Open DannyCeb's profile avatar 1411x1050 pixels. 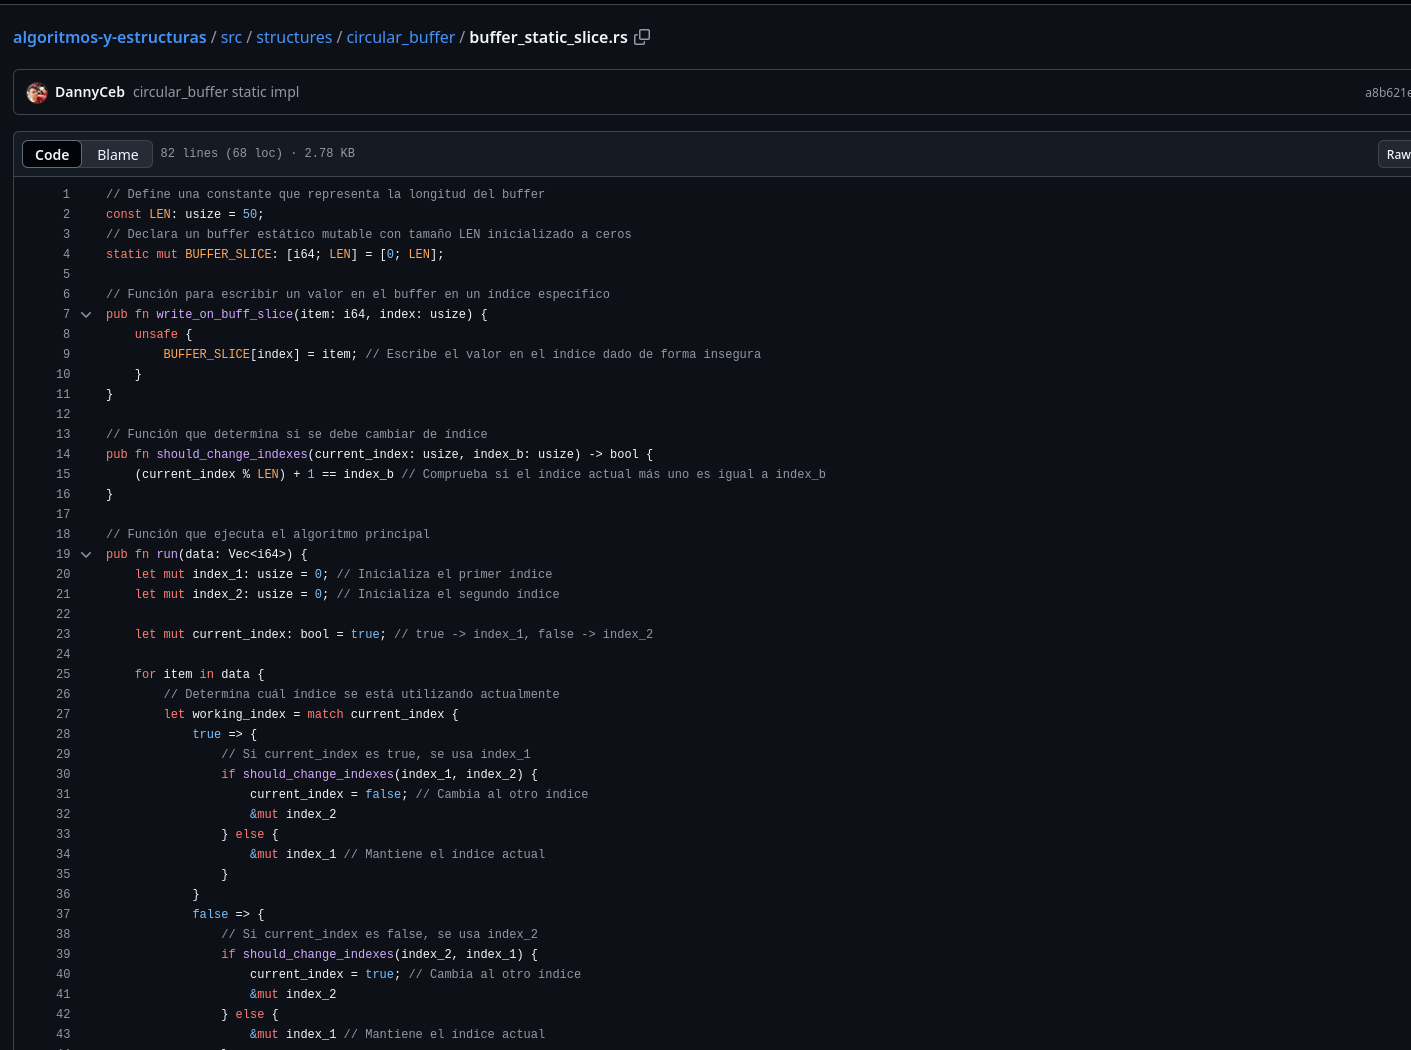click(x=36, y=92)
